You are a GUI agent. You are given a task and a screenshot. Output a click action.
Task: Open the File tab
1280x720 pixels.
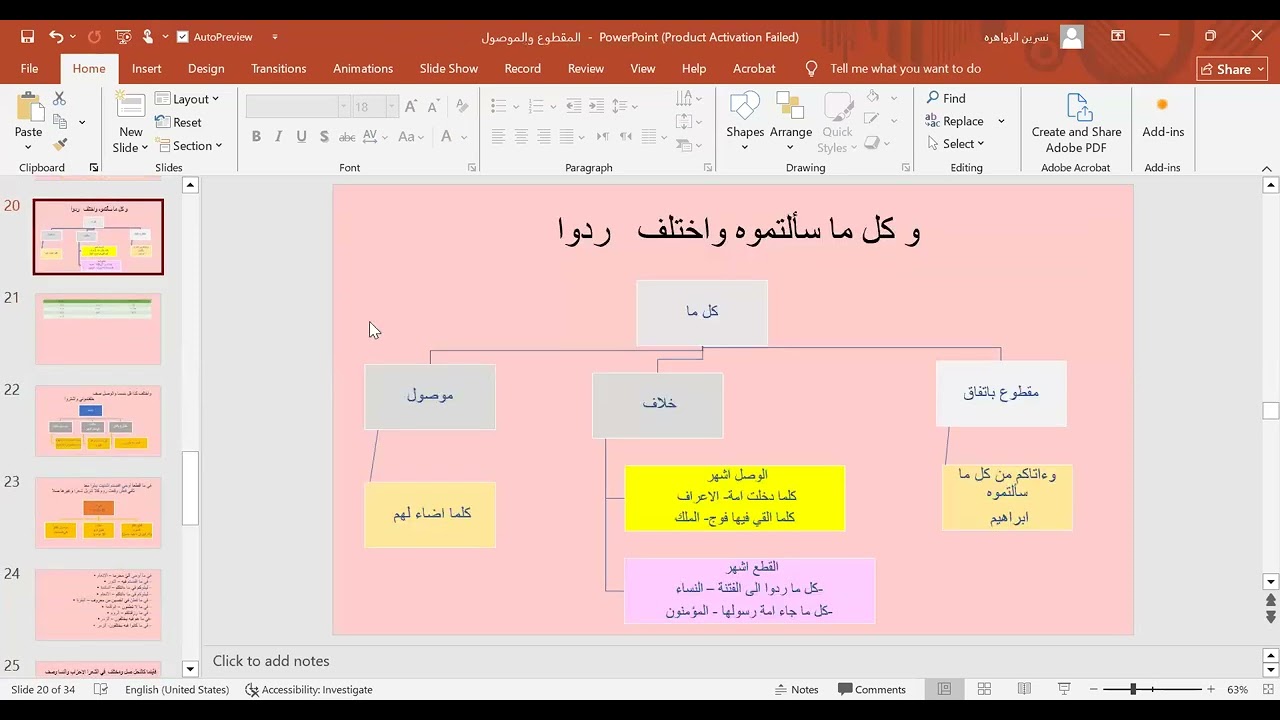pos(30,69)
